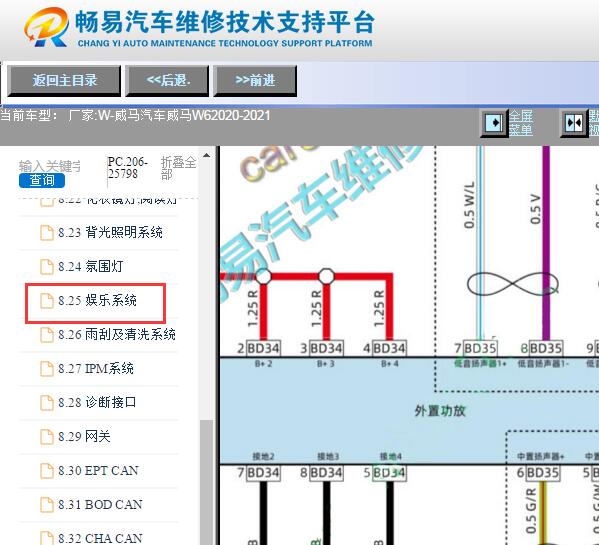Select tree item 8.25 娱乐系统
Image resolution: width=599 pixels, height=545 pixels.
click(x=97, y=300)
